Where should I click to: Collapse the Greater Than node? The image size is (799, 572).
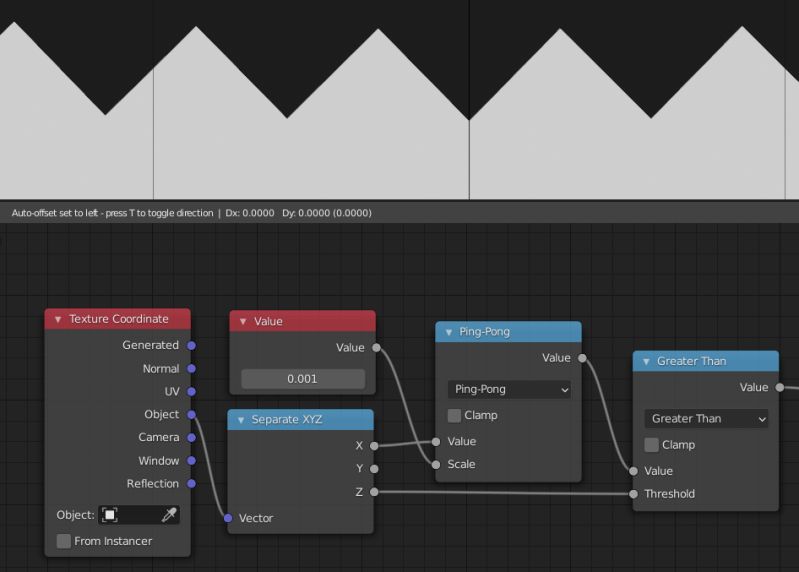[x=646, y=362]
